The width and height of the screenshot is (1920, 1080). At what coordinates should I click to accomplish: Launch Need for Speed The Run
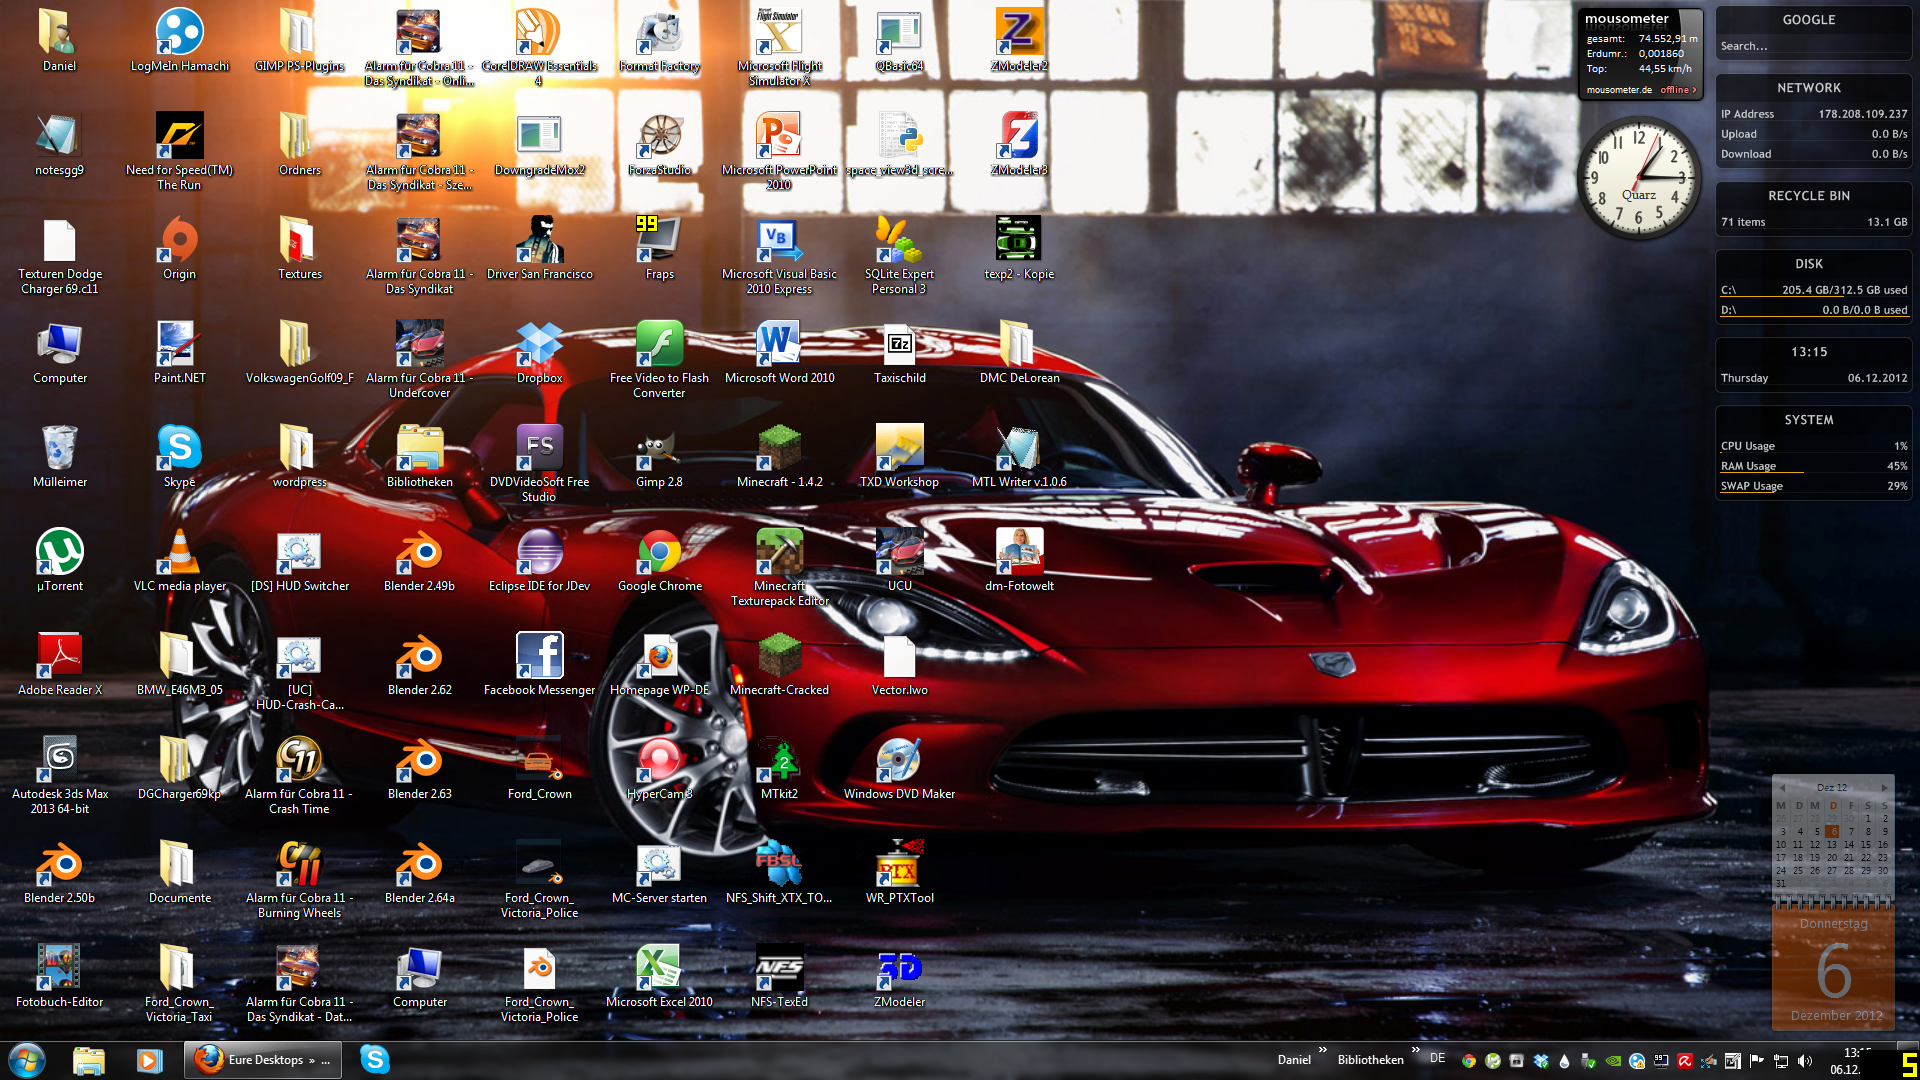pyautogui.click(x=180, y=151)
